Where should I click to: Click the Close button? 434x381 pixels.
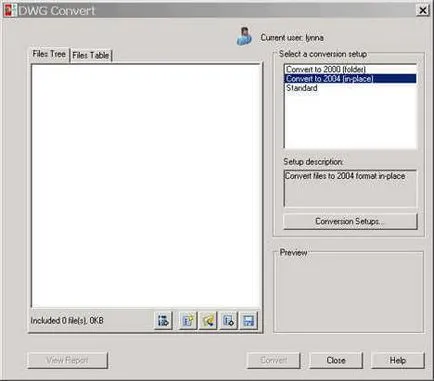pyautogui.click(x=336, y=360)
